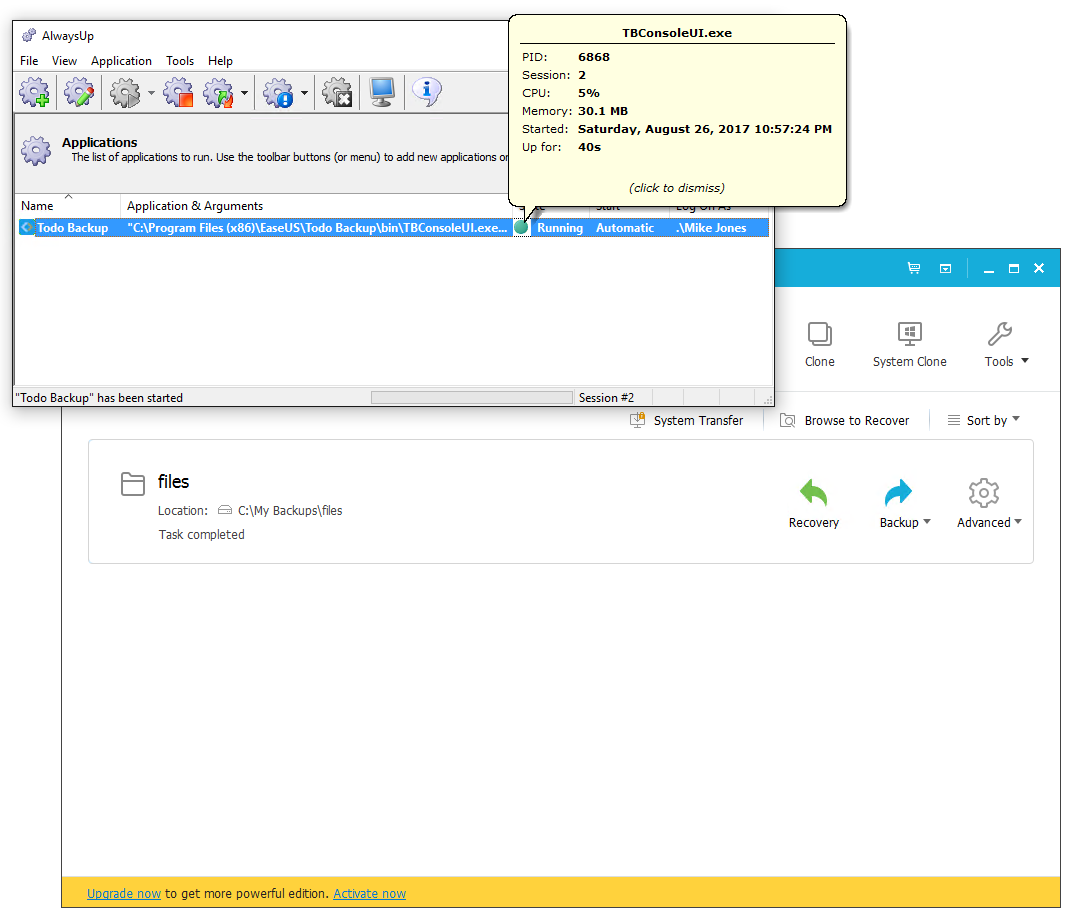This screenshot has height=915, width=1072.
Task: Open the dropdown arrow beside the gear-info icon
Action: (304, 92)
